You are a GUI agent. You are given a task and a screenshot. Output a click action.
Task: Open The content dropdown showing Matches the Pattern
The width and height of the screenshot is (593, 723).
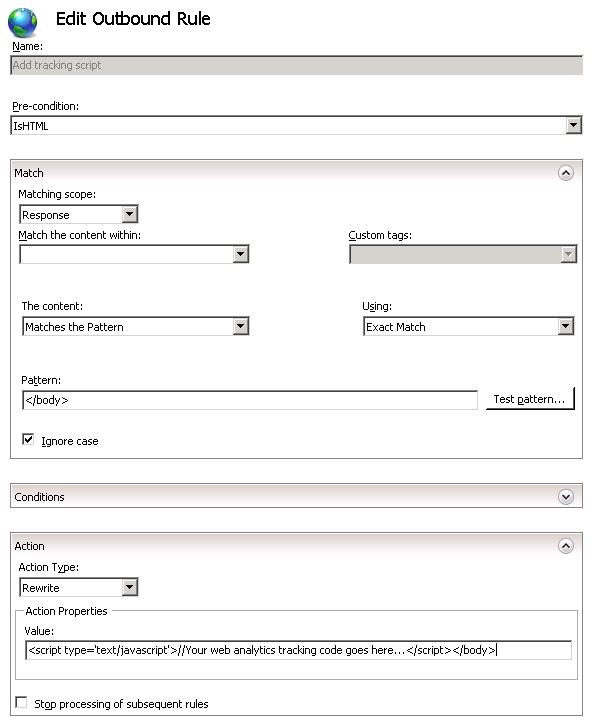pos(136,326)
